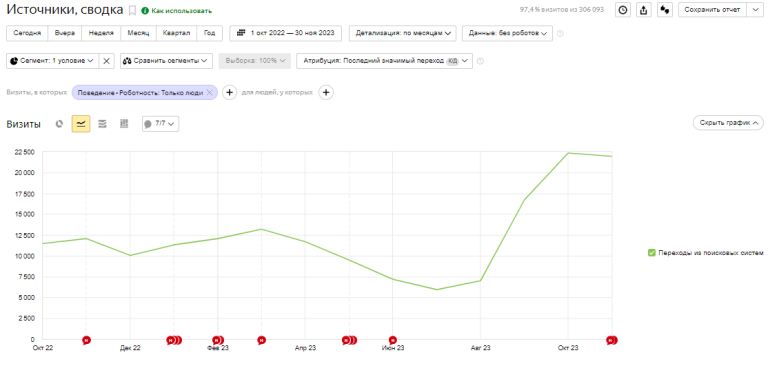768x375 pixels.
Task: Click the red note marker near Мар 23
Action: 262,340
